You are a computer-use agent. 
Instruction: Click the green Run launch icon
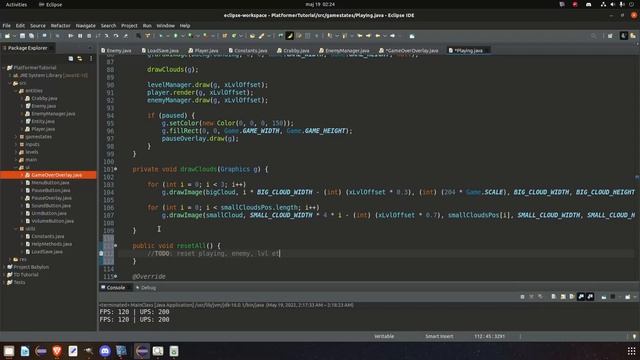click(x=176, y=36)
